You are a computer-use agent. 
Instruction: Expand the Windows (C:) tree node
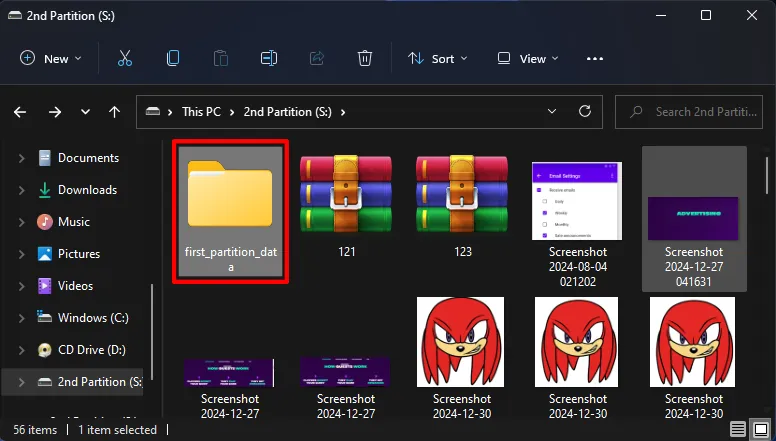pos(21,318)
